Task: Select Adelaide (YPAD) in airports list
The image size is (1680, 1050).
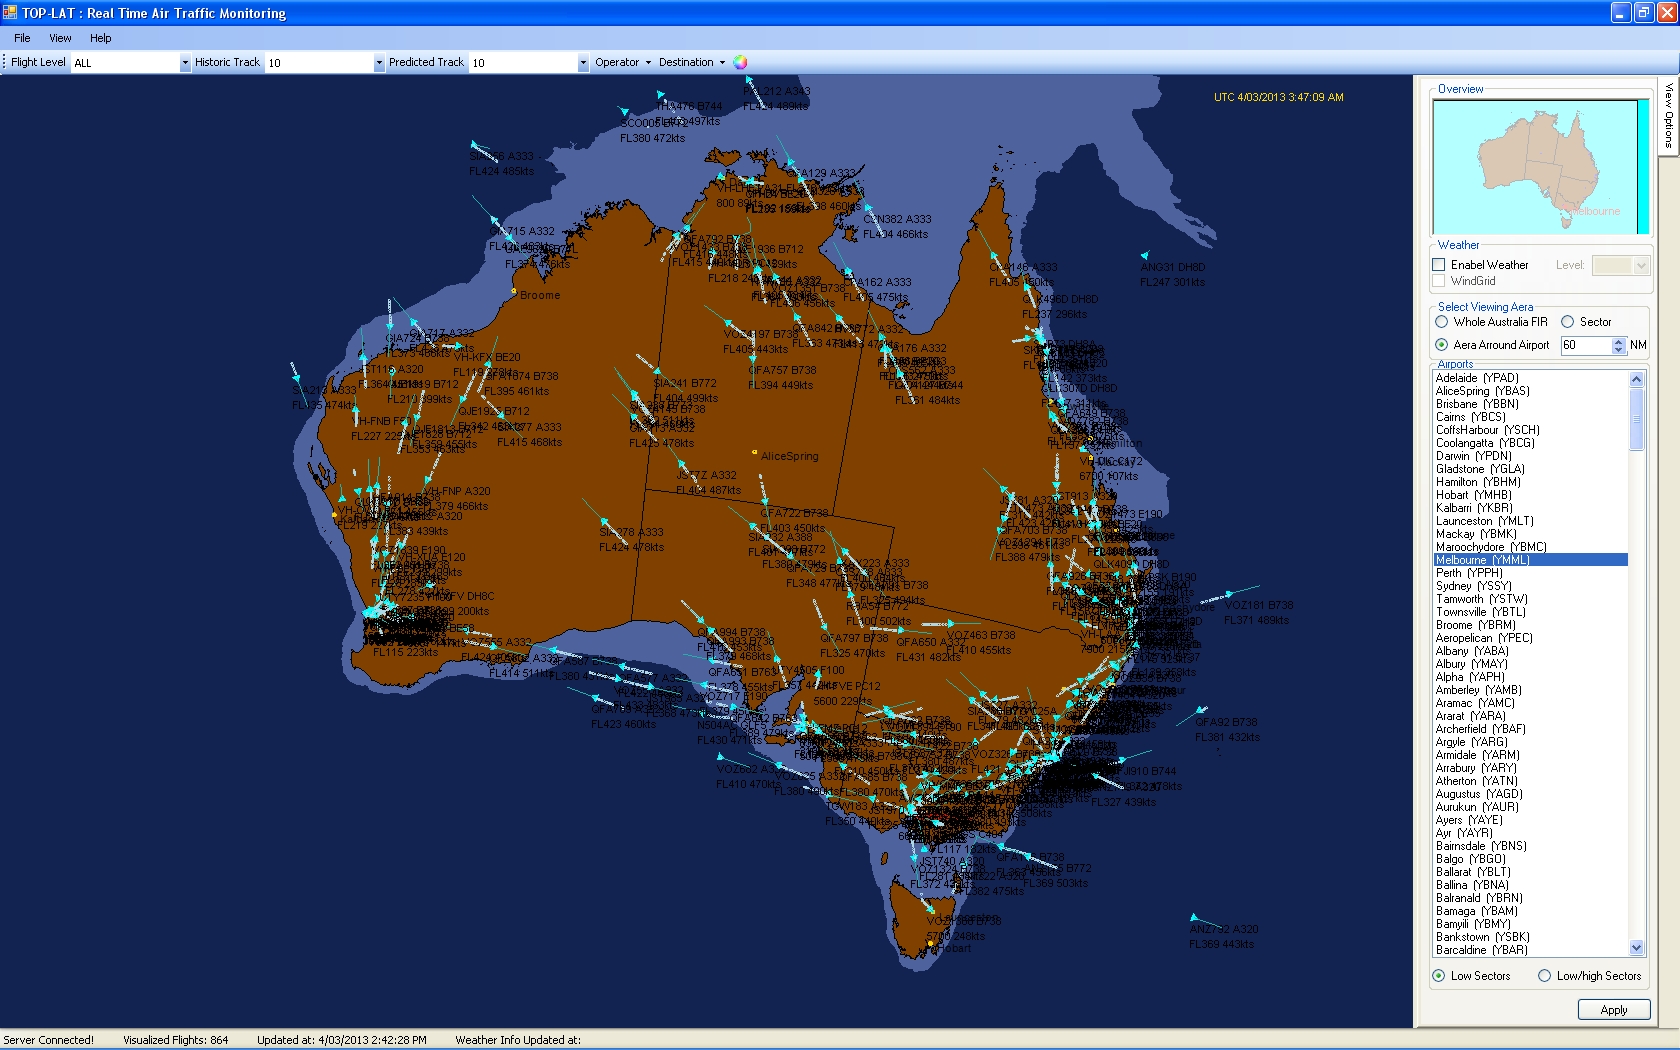Action: click(1531, 378)
